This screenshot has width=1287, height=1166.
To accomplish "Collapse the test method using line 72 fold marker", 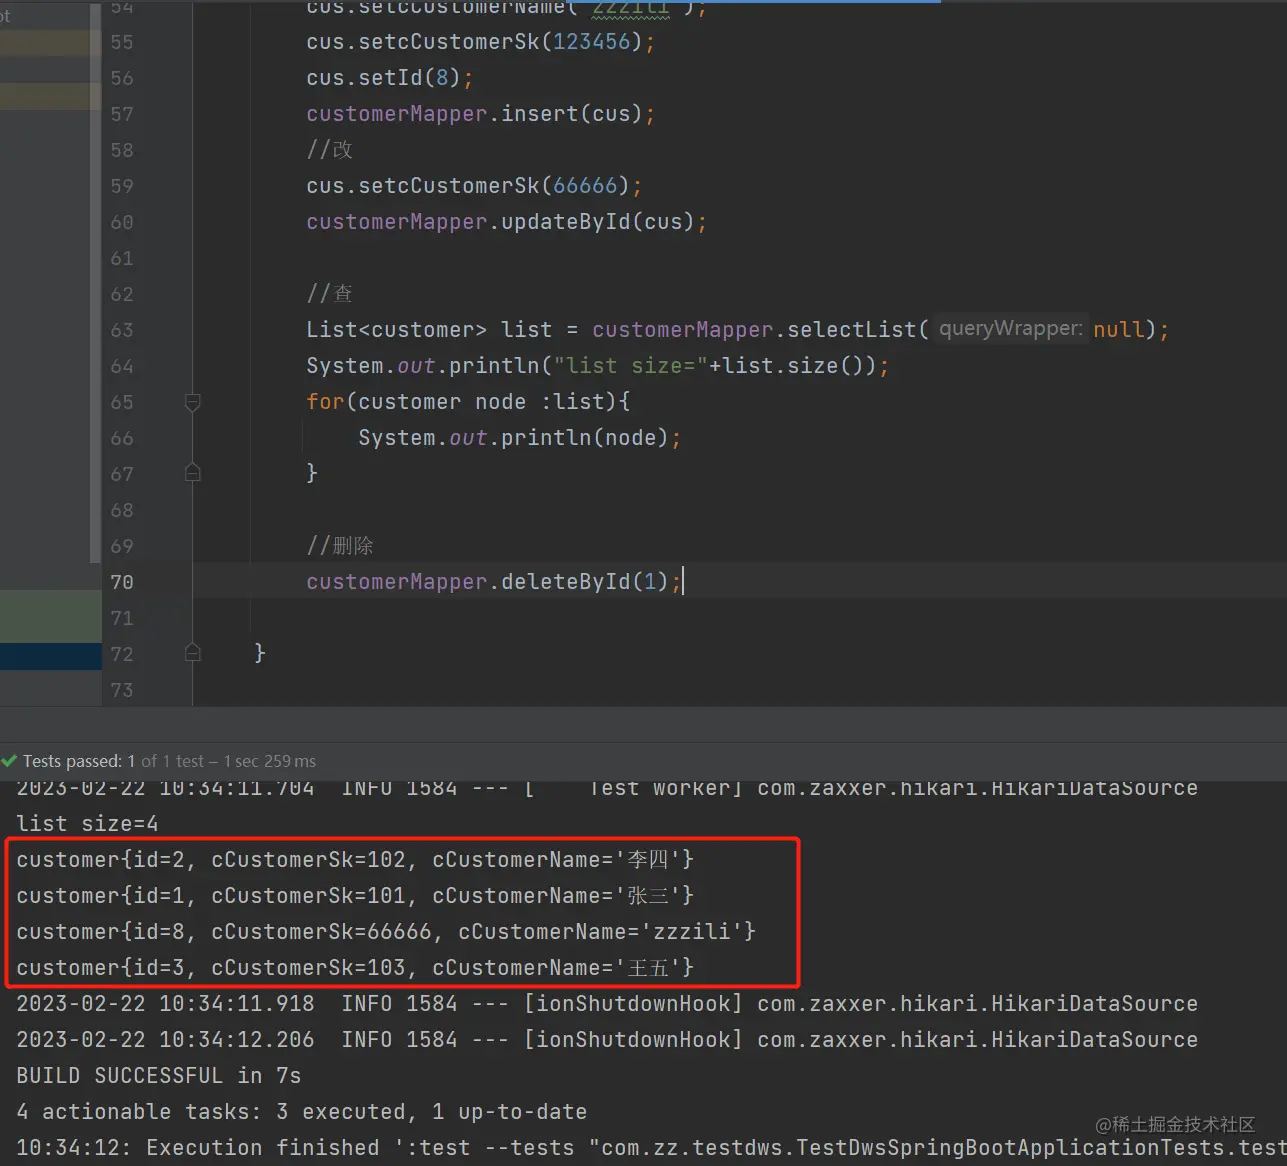I will [x=192, y=653].
